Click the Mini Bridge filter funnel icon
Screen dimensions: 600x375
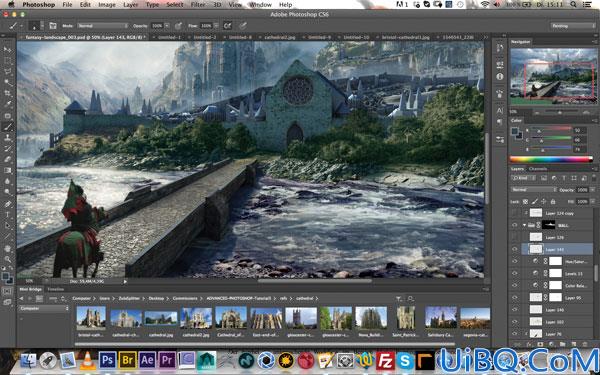tap(399, 298)
